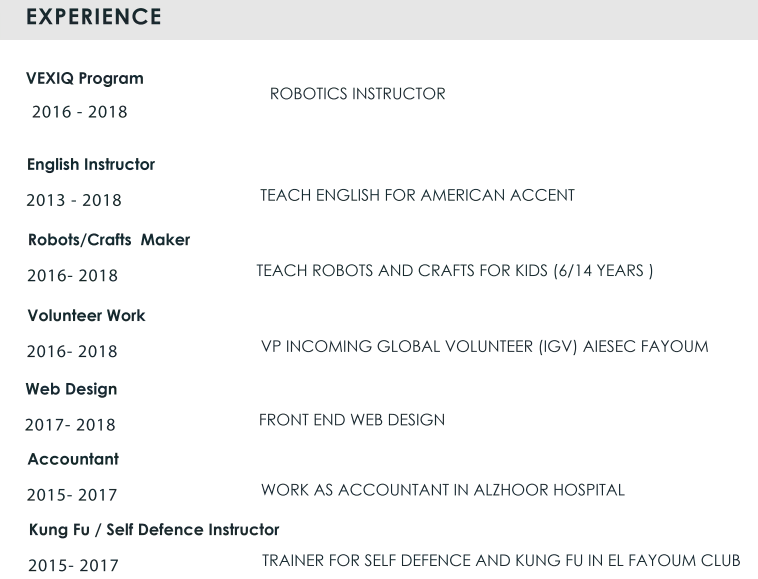The width and height of the screenshot is (758, 579).
Task: Click the FRONT END WEB DESIGN text
Action: click(352, 420)
